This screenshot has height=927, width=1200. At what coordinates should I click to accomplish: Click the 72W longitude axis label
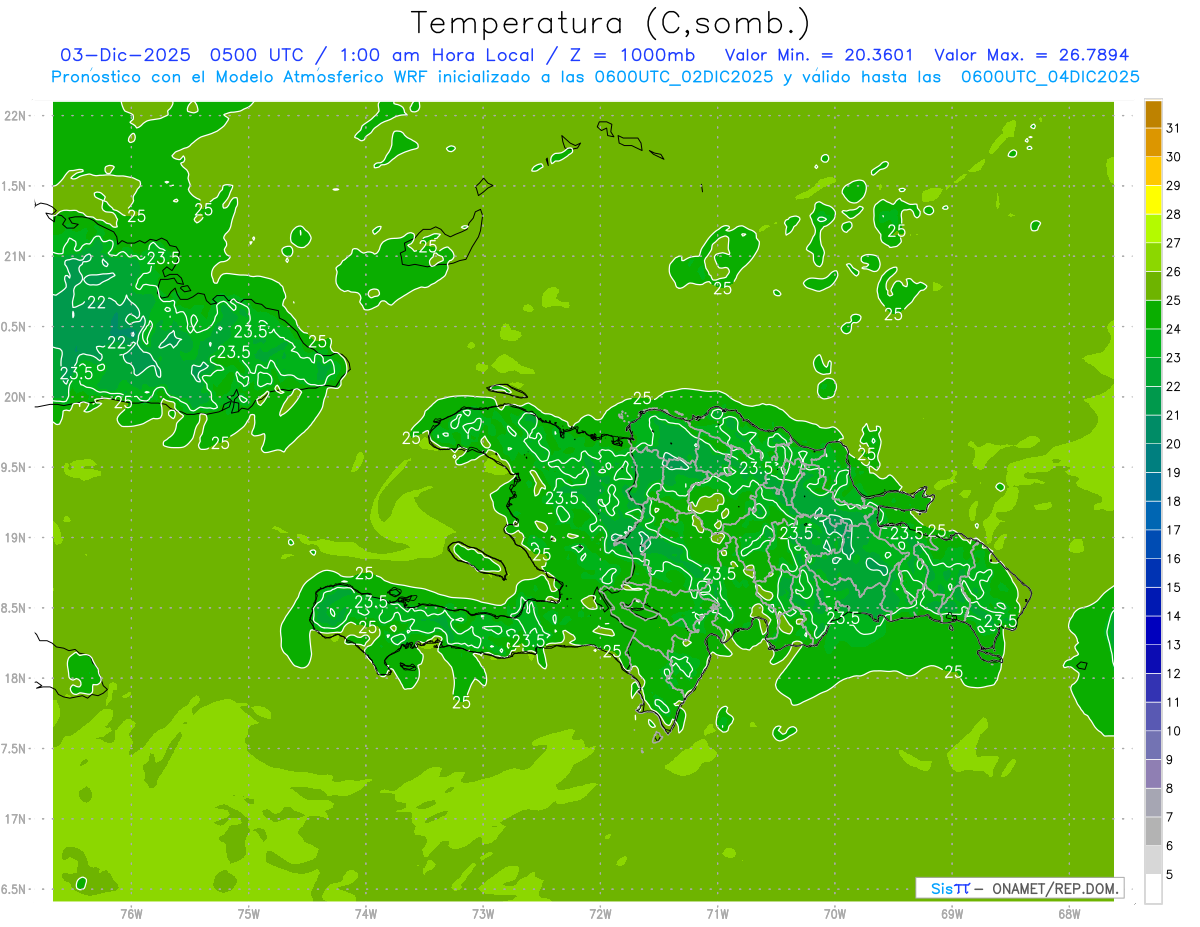(x=600, y=913)
